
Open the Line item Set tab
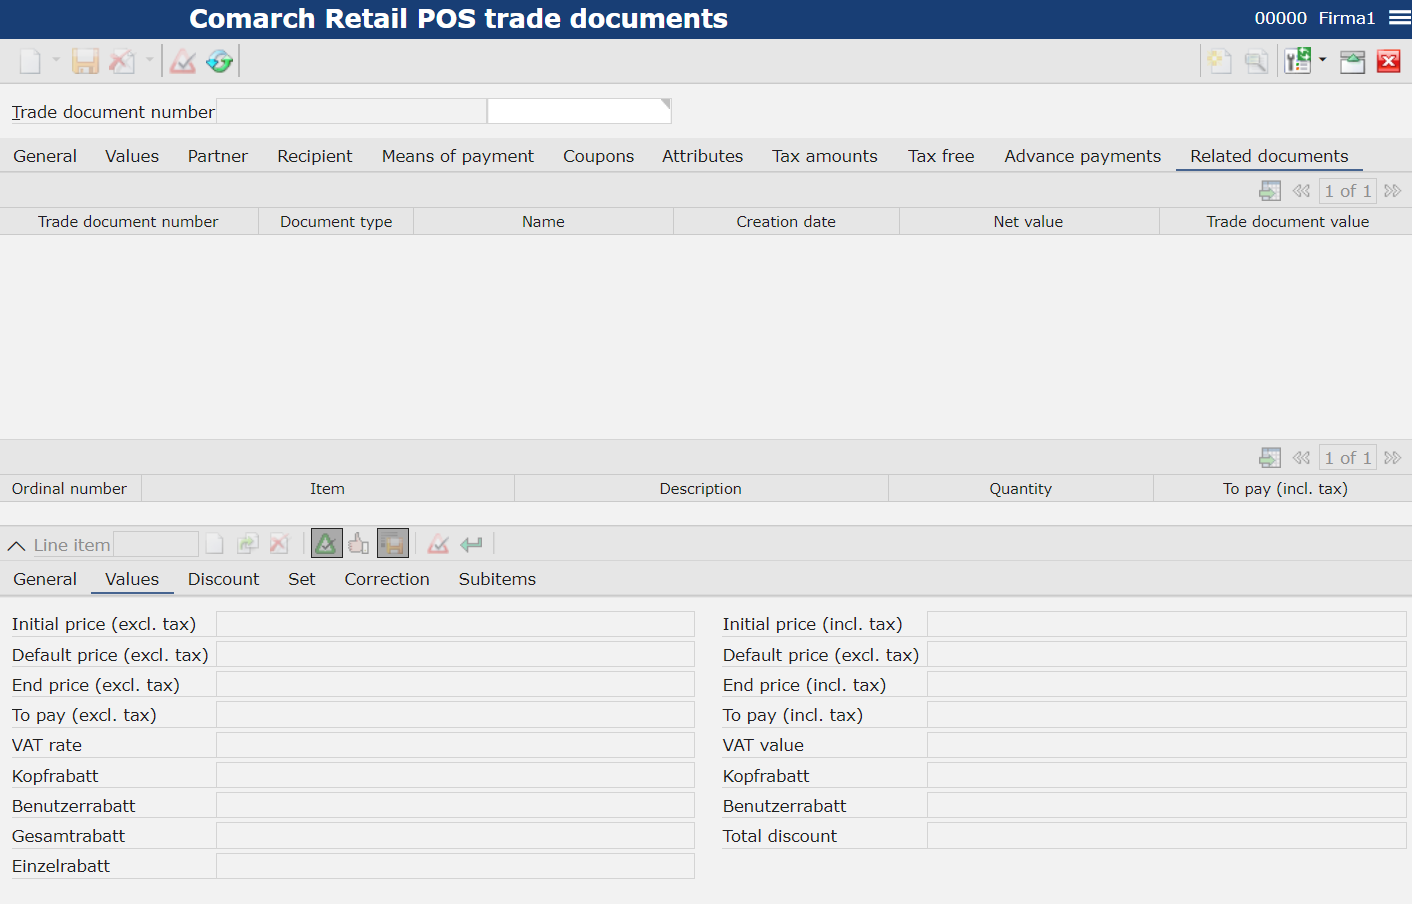pyautogui.click(x=302, y=579)
